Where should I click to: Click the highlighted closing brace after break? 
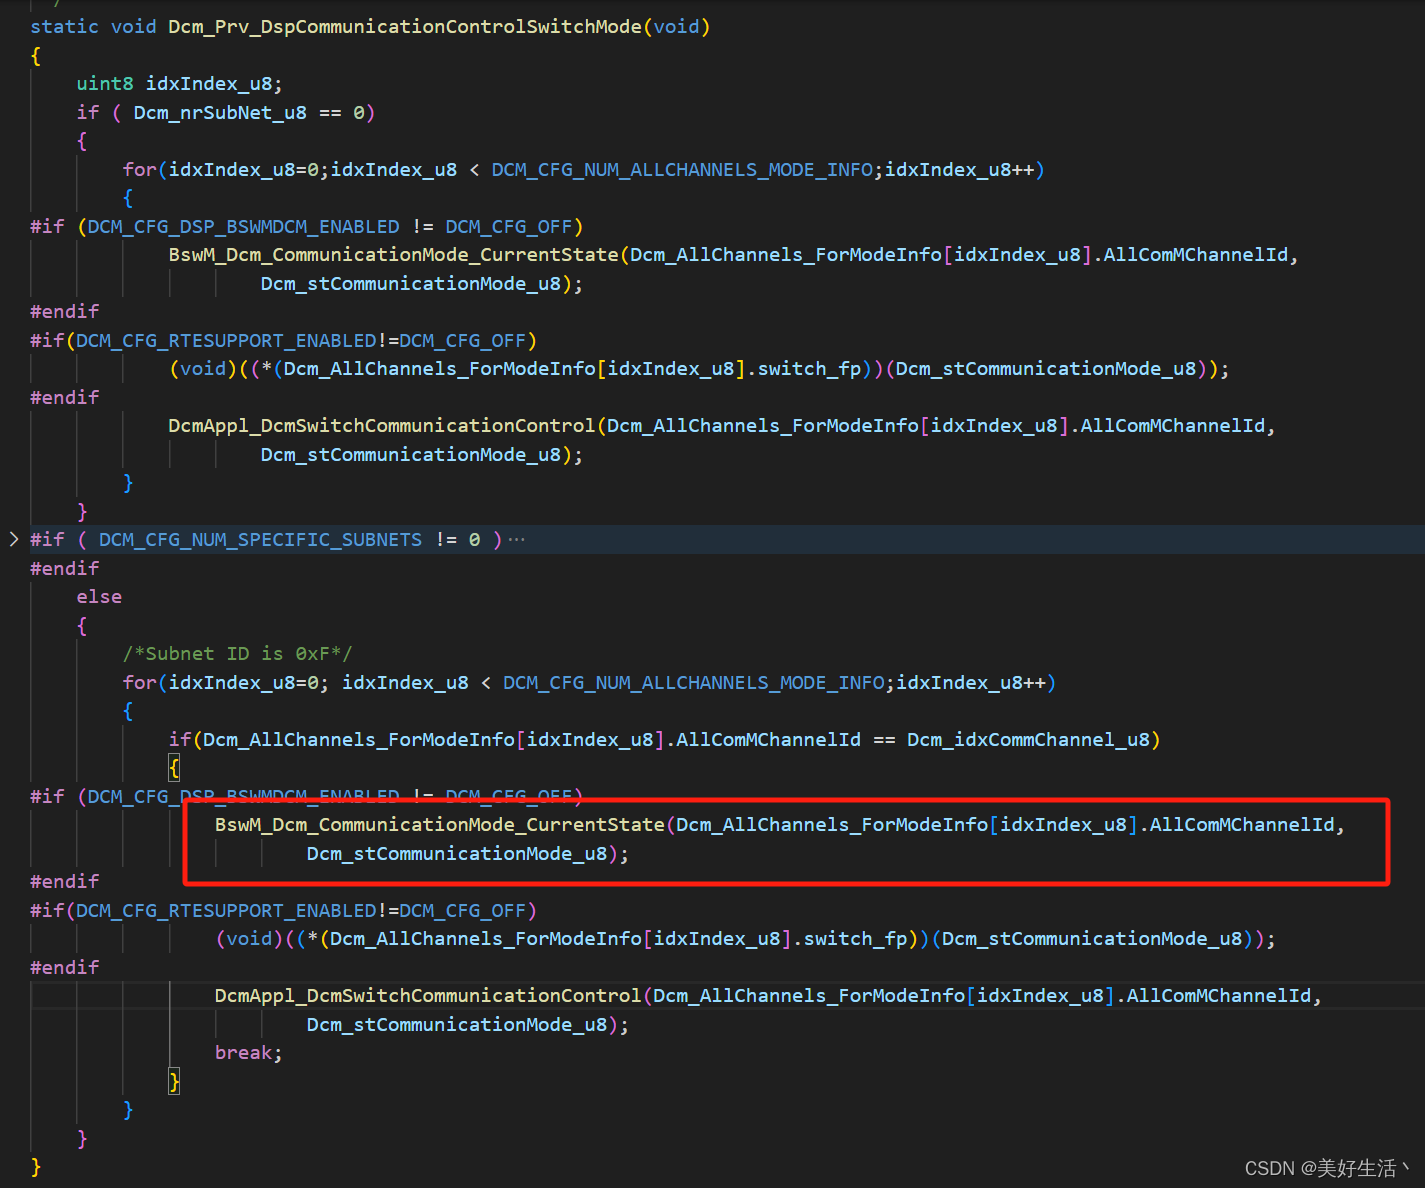tap(174, 1081)
